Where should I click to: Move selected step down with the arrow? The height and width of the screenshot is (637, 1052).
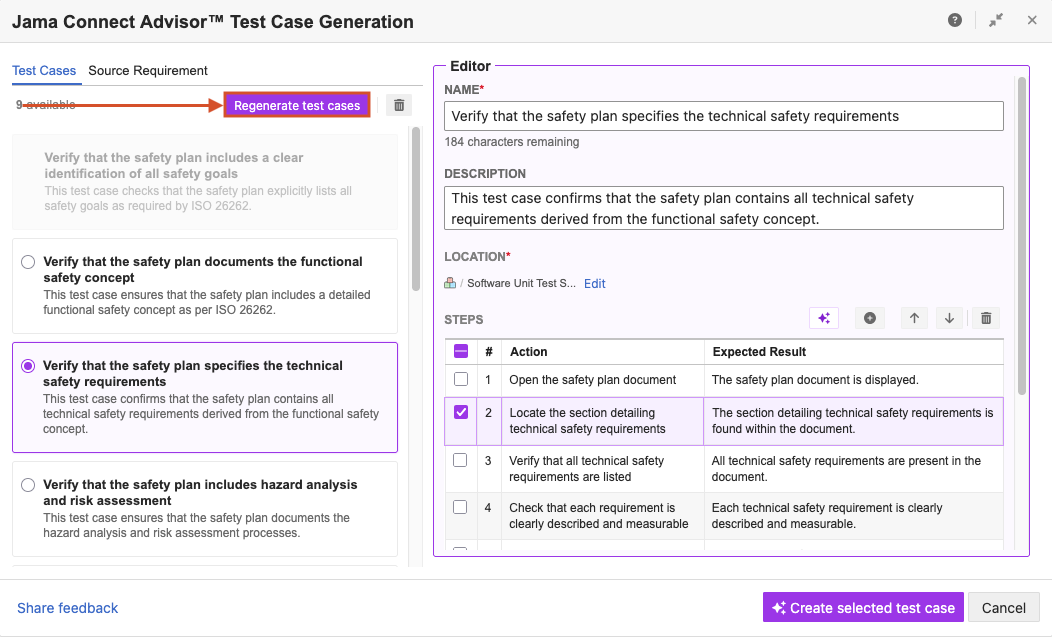[949, 318]
